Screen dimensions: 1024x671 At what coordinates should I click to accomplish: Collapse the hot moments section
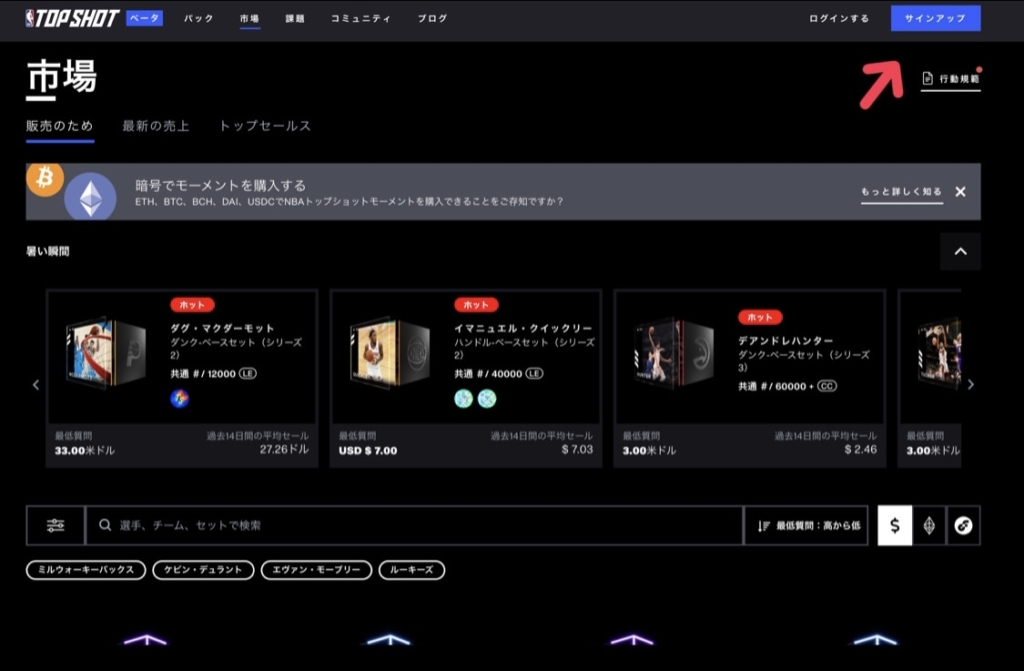960,252
